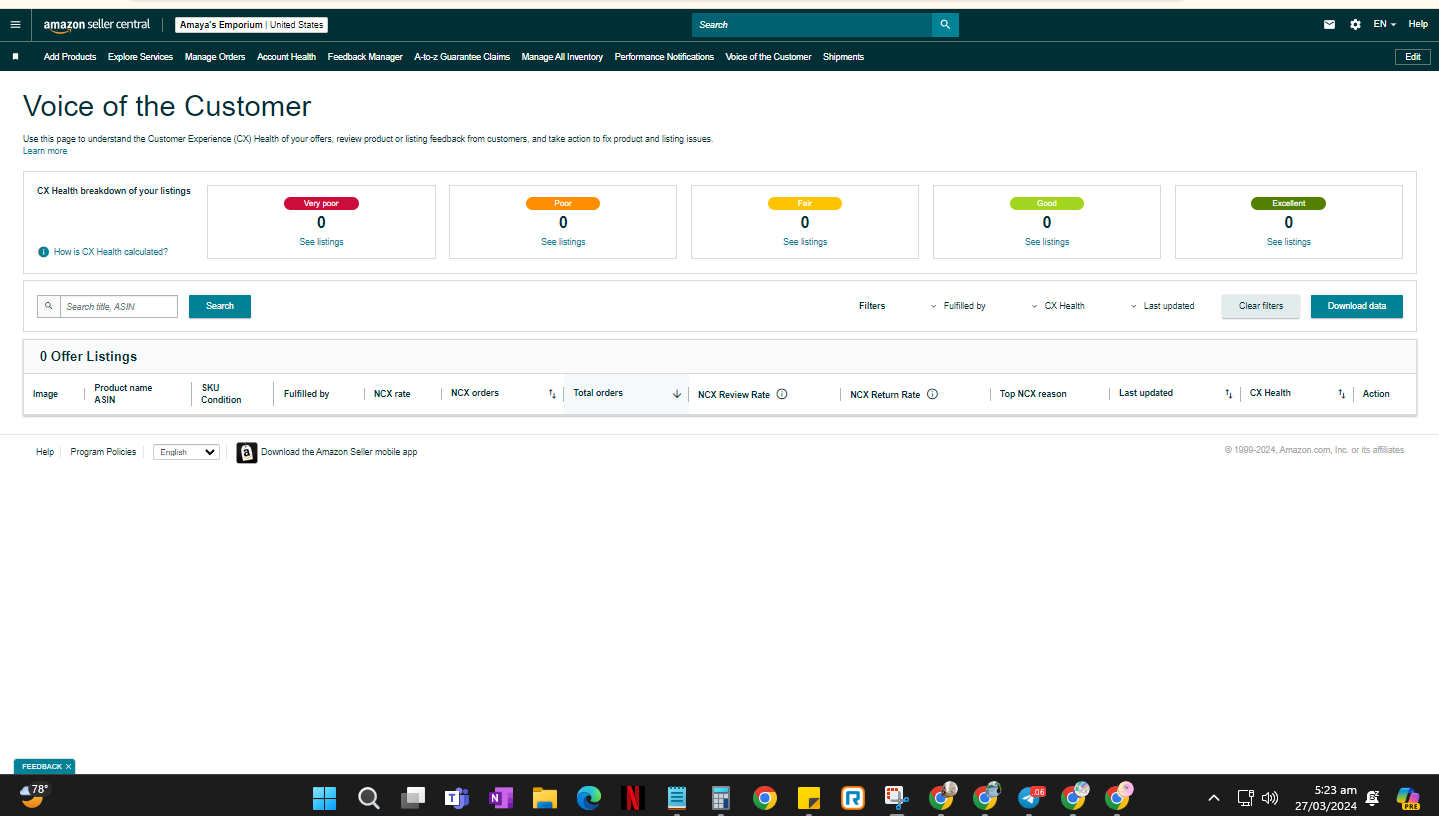Expand the Fulfilled by filter dropdown

[x=958, y=306]
